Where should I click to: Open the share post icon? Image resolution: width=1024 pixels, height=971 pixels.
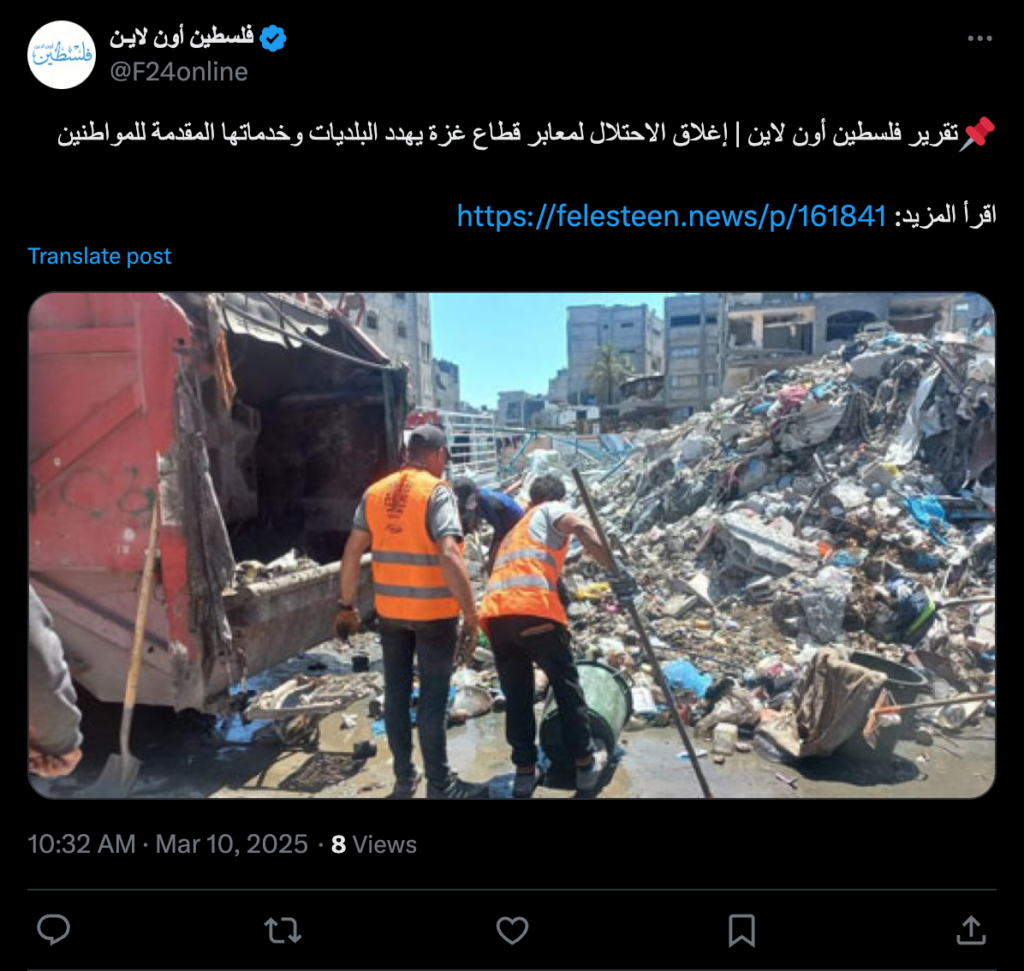pos(971,930)
